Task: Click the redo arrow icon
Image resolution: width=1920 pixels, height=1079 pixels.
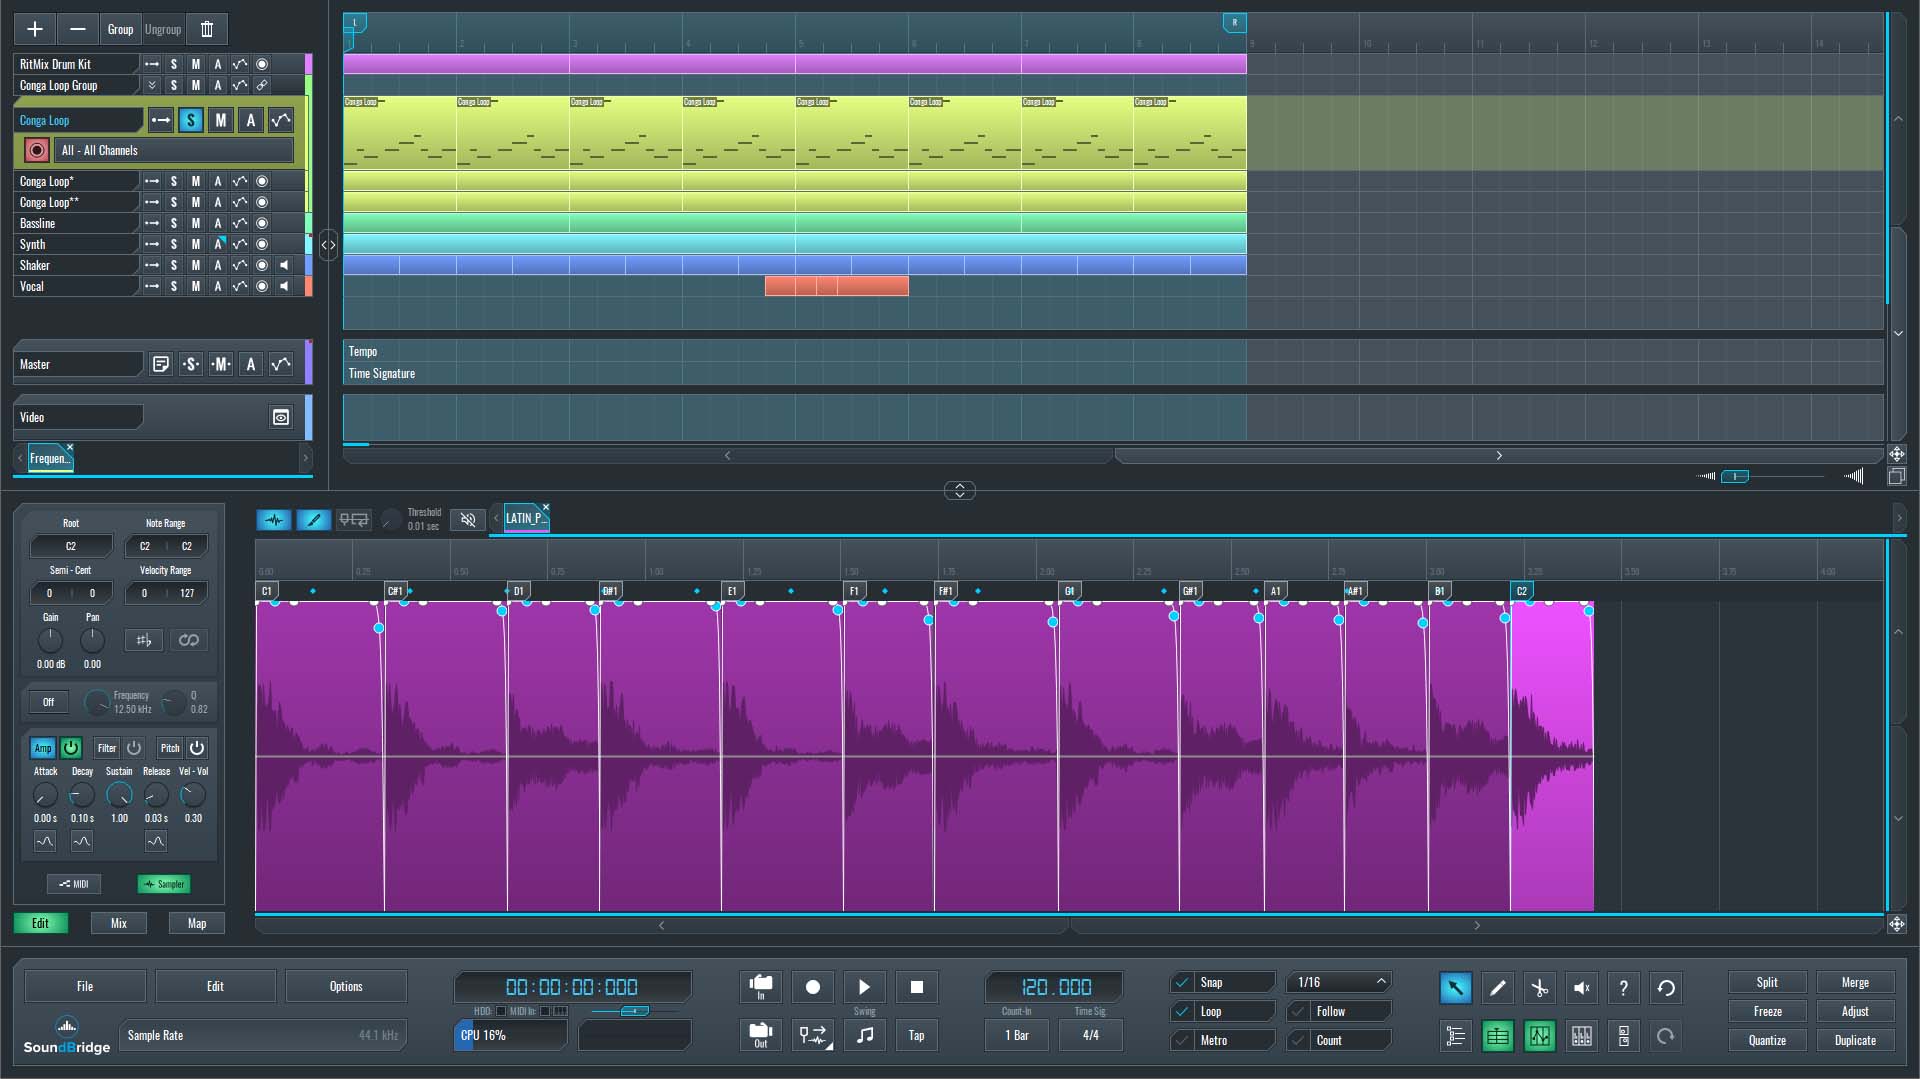Action: (1665, 1036)
